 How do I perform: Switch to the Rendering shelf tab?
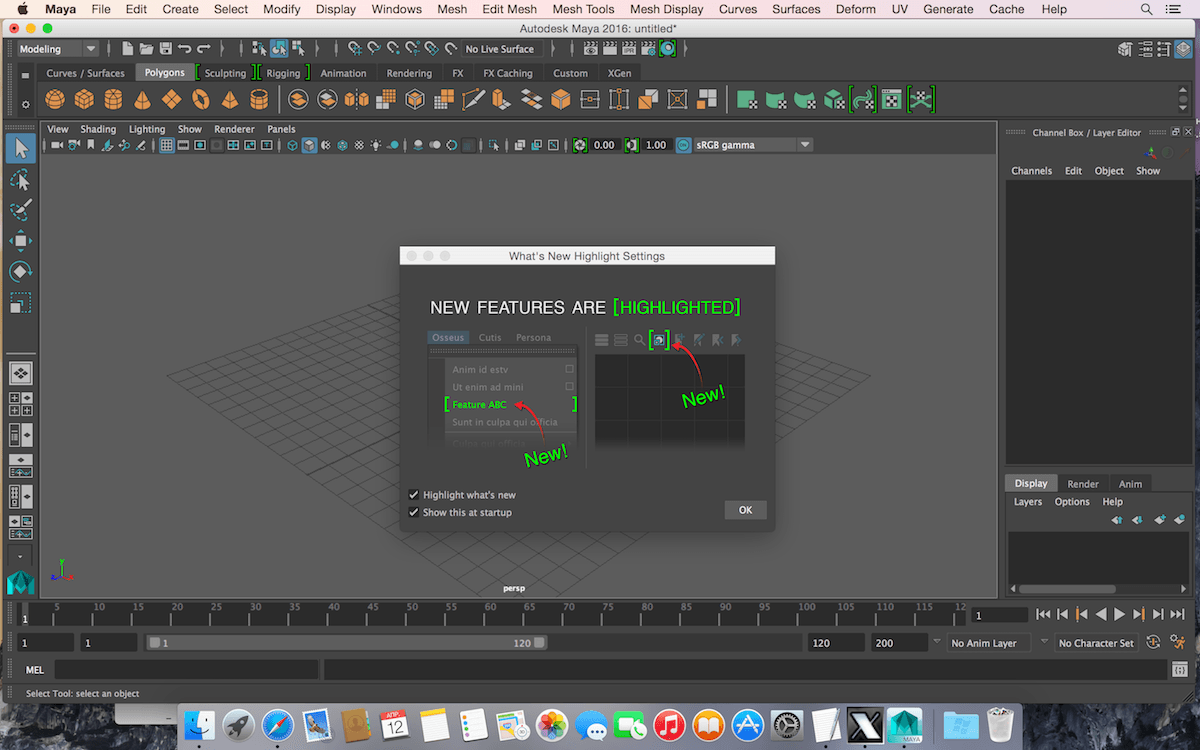(409, 73)
